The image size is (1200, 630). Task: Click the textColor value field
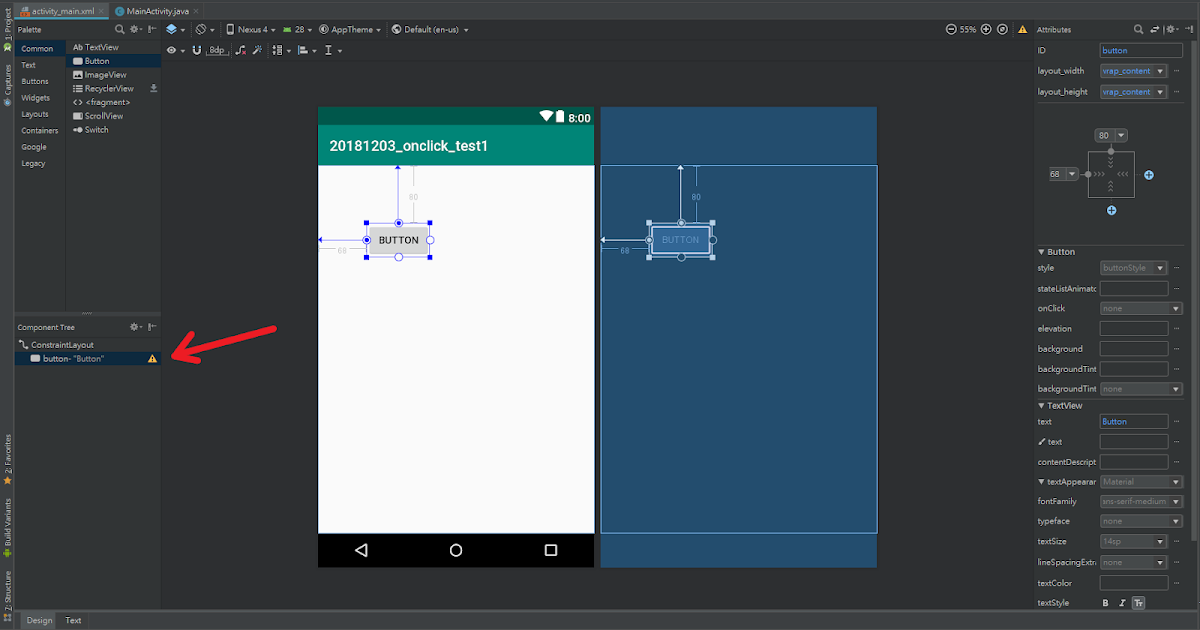1133,583
